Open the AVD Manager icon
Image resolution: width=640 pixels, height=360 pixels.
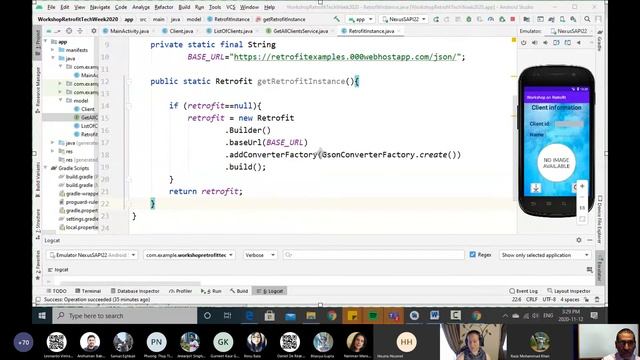pyautogui.click(x=562, y=19)
